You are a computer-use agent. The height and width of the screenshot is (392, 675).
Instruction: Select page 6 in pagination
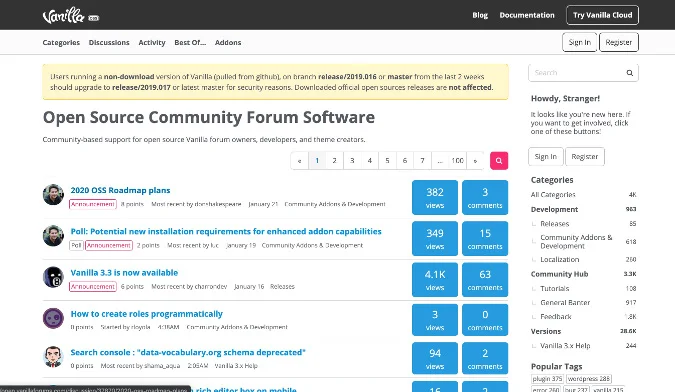pyautogui.click(x=405, y=161)
